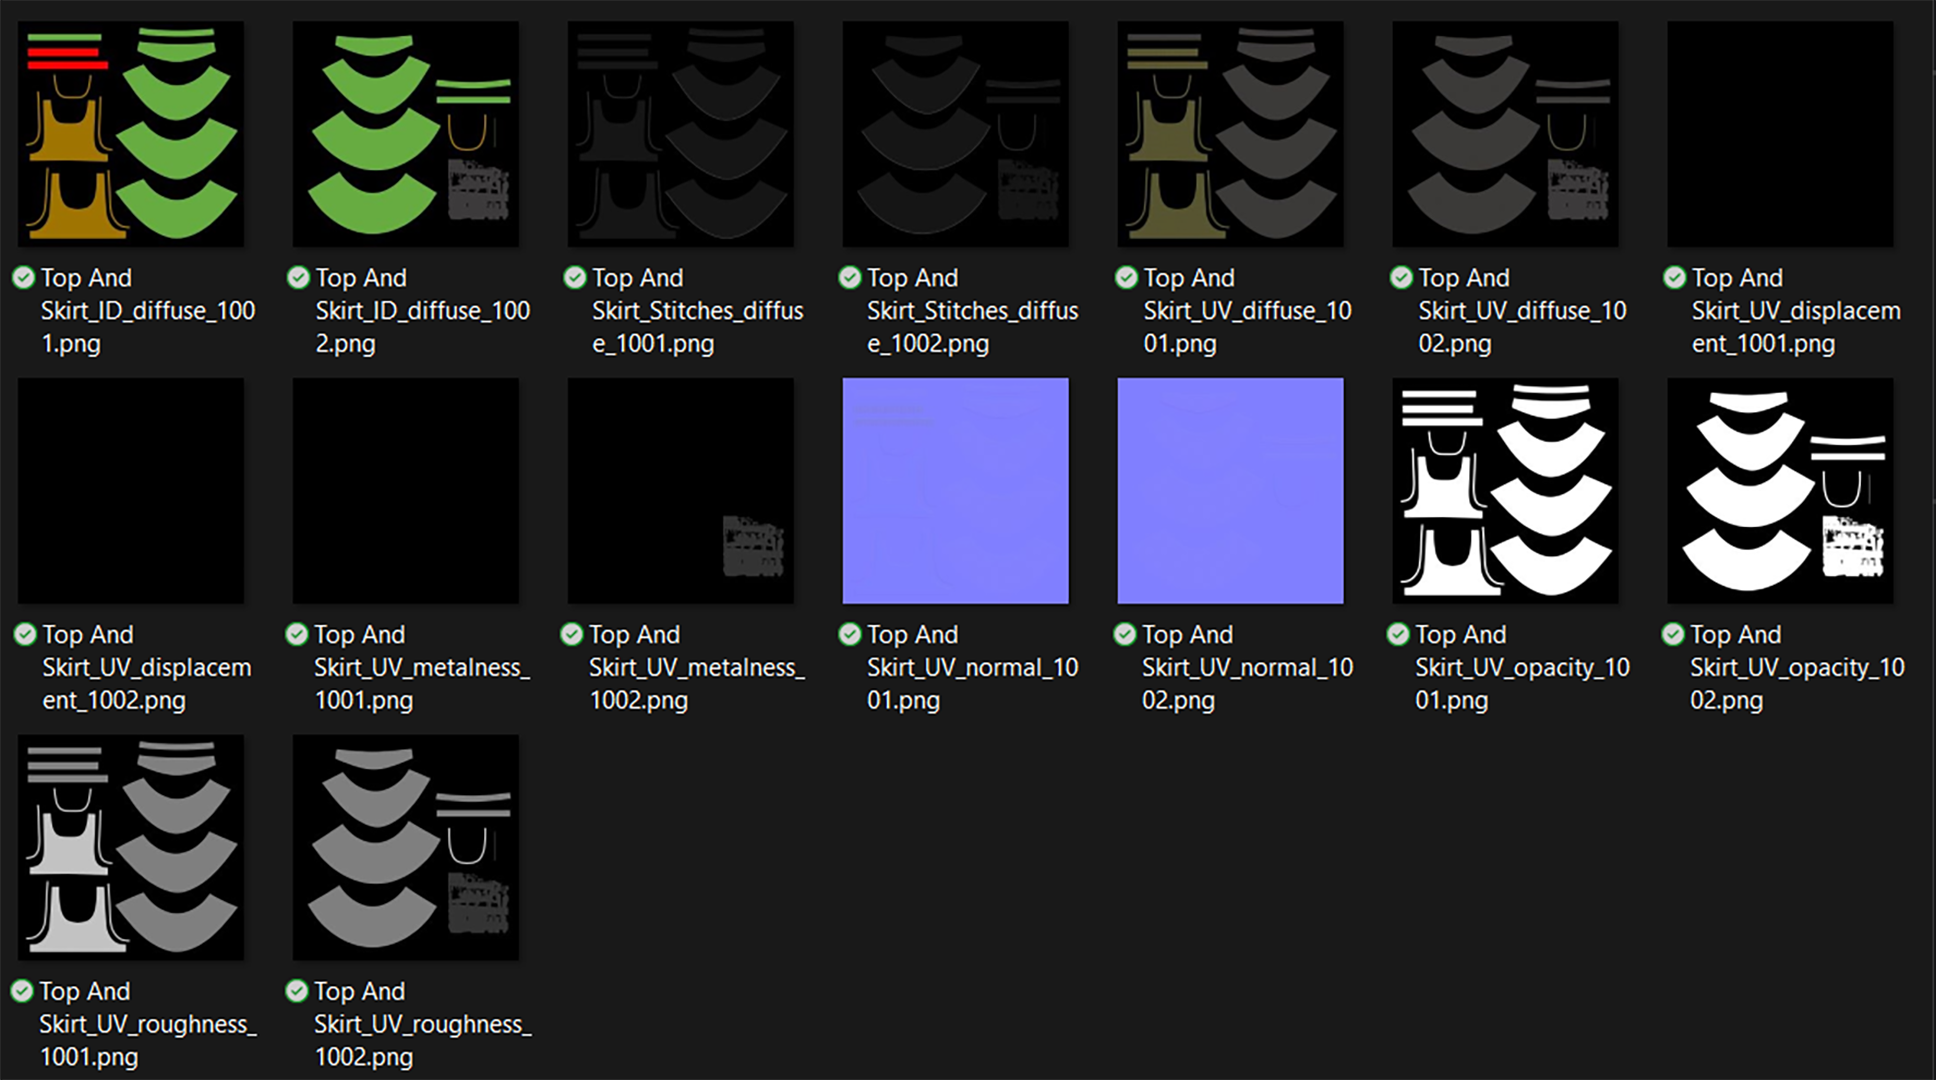Click sync status icon of Skirt_UV_metalness_1002.png
The image size is (1936, 1080).
tap(572, 634)
